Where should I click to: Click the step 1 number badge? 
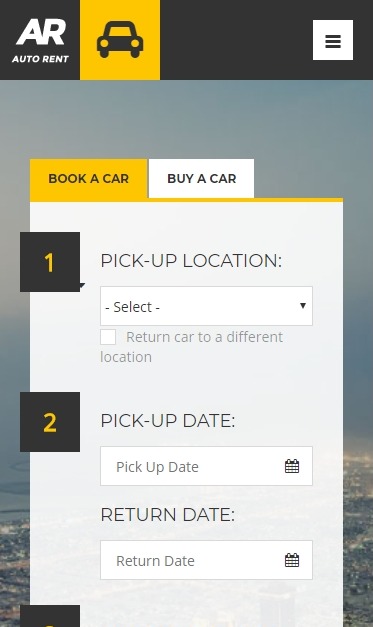coord(50,262)
